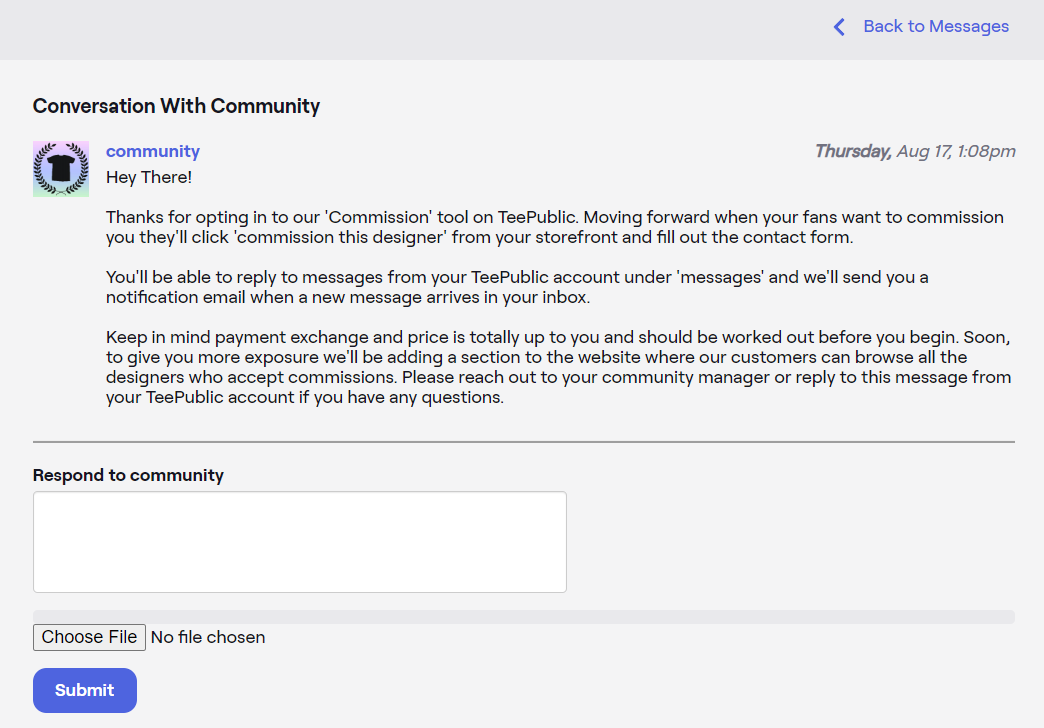Click the Choose File button

click(89, 637)
